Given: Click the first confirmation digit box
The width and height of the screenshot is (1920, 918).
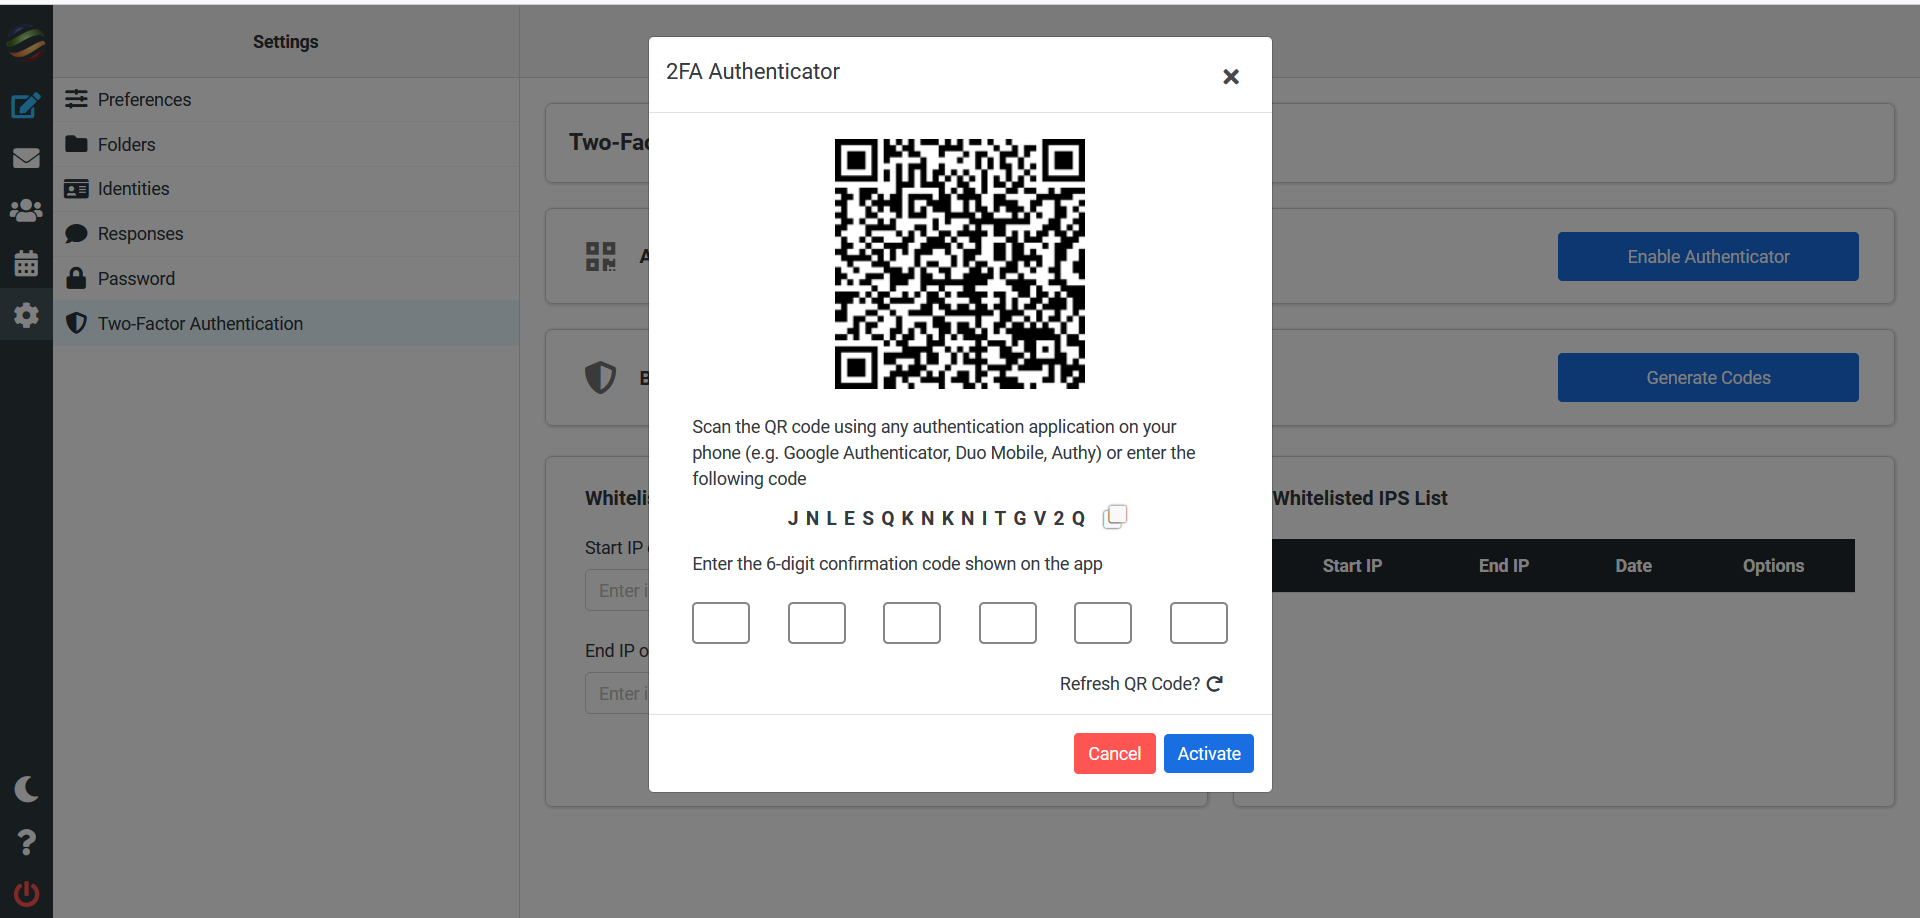Looking at the screenshot, I should pyautogui.click(x=720, y=623).
